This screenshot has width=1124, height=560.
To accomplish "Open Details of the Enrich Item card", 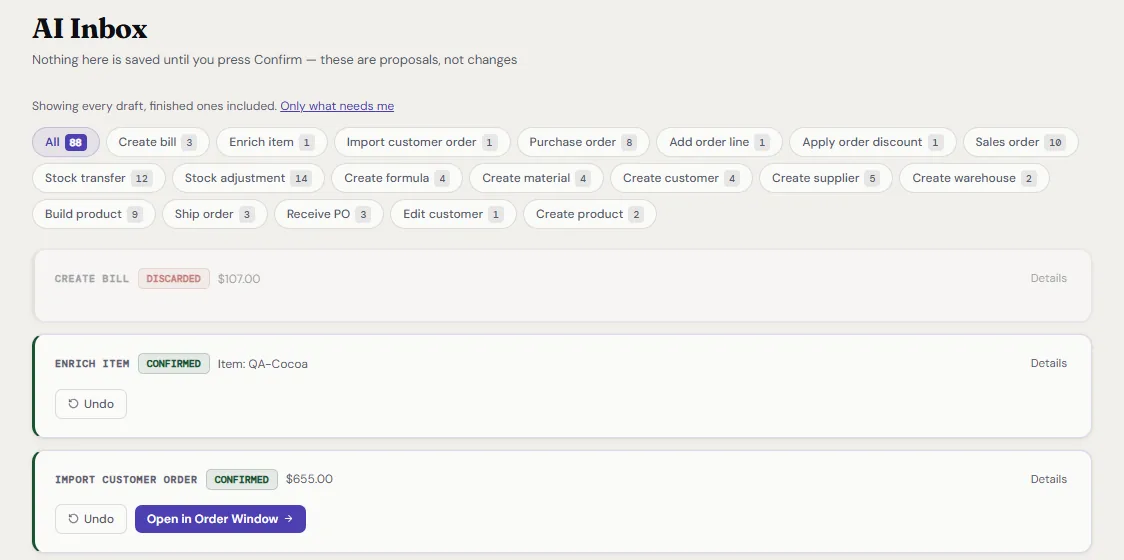I will pos(1049,364).
